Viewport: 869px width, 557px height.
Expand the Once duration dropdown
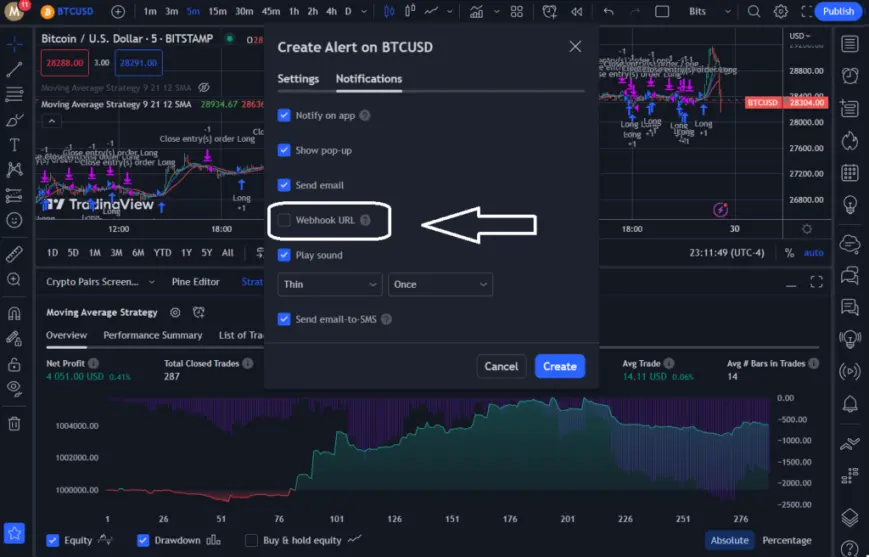tap(440, 284)
